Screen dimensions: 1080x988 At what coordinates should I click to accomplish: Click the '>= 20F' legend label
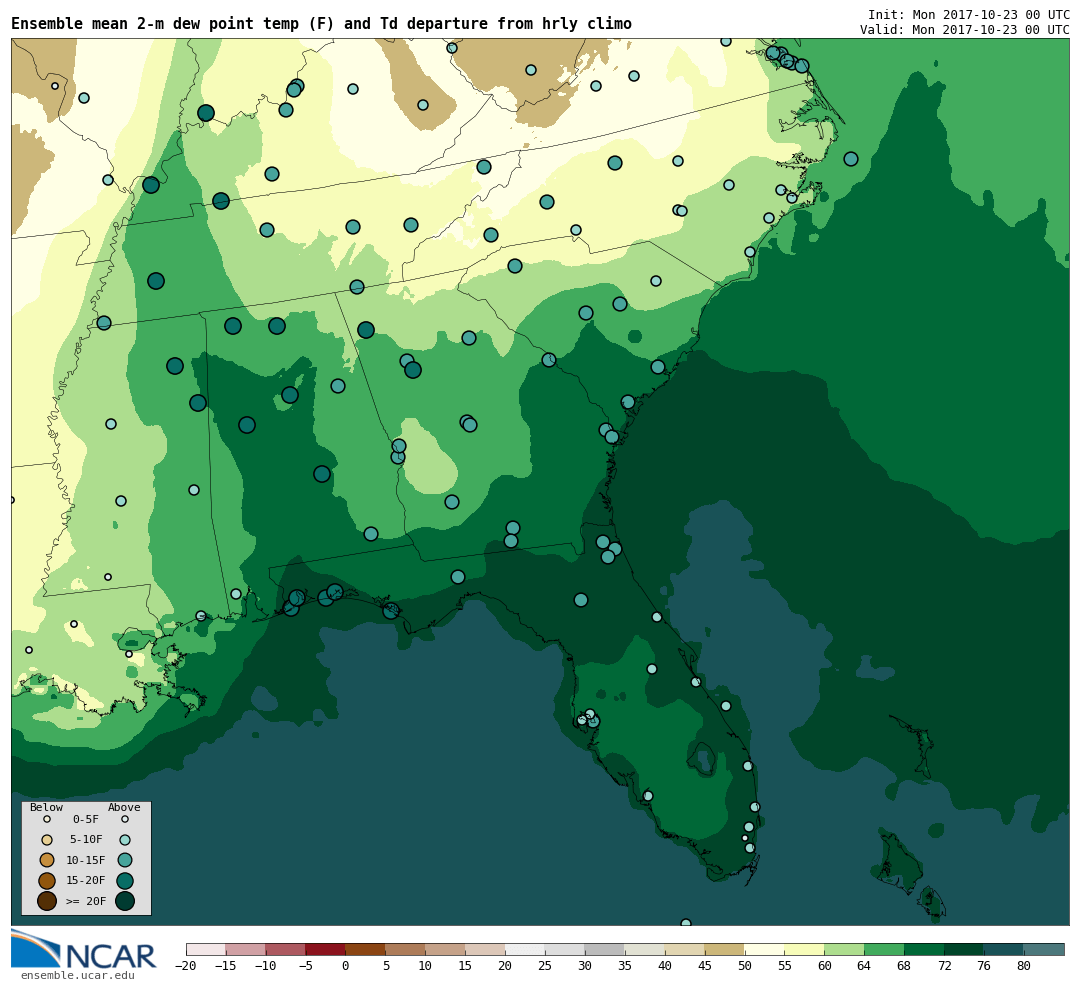tap(86, 901)
